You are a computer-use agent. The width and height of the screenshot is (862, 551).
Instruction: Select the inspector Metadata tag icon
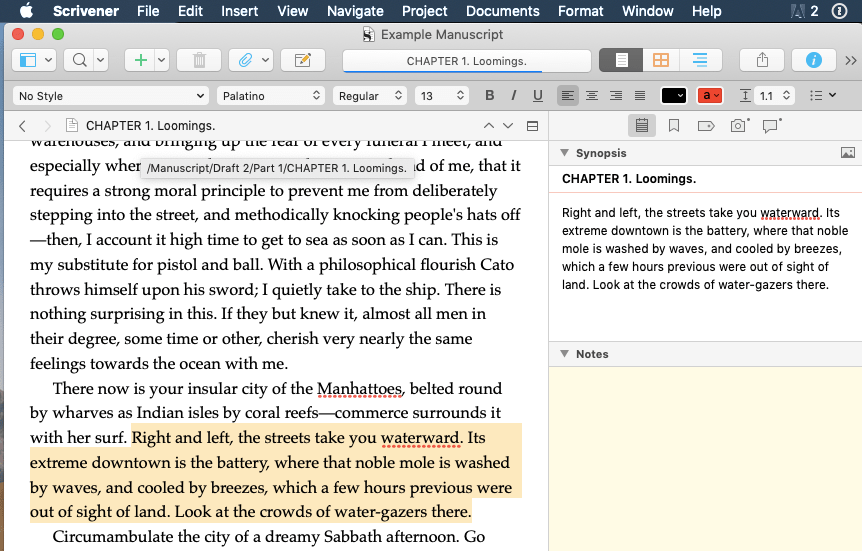tap(706, 126)
